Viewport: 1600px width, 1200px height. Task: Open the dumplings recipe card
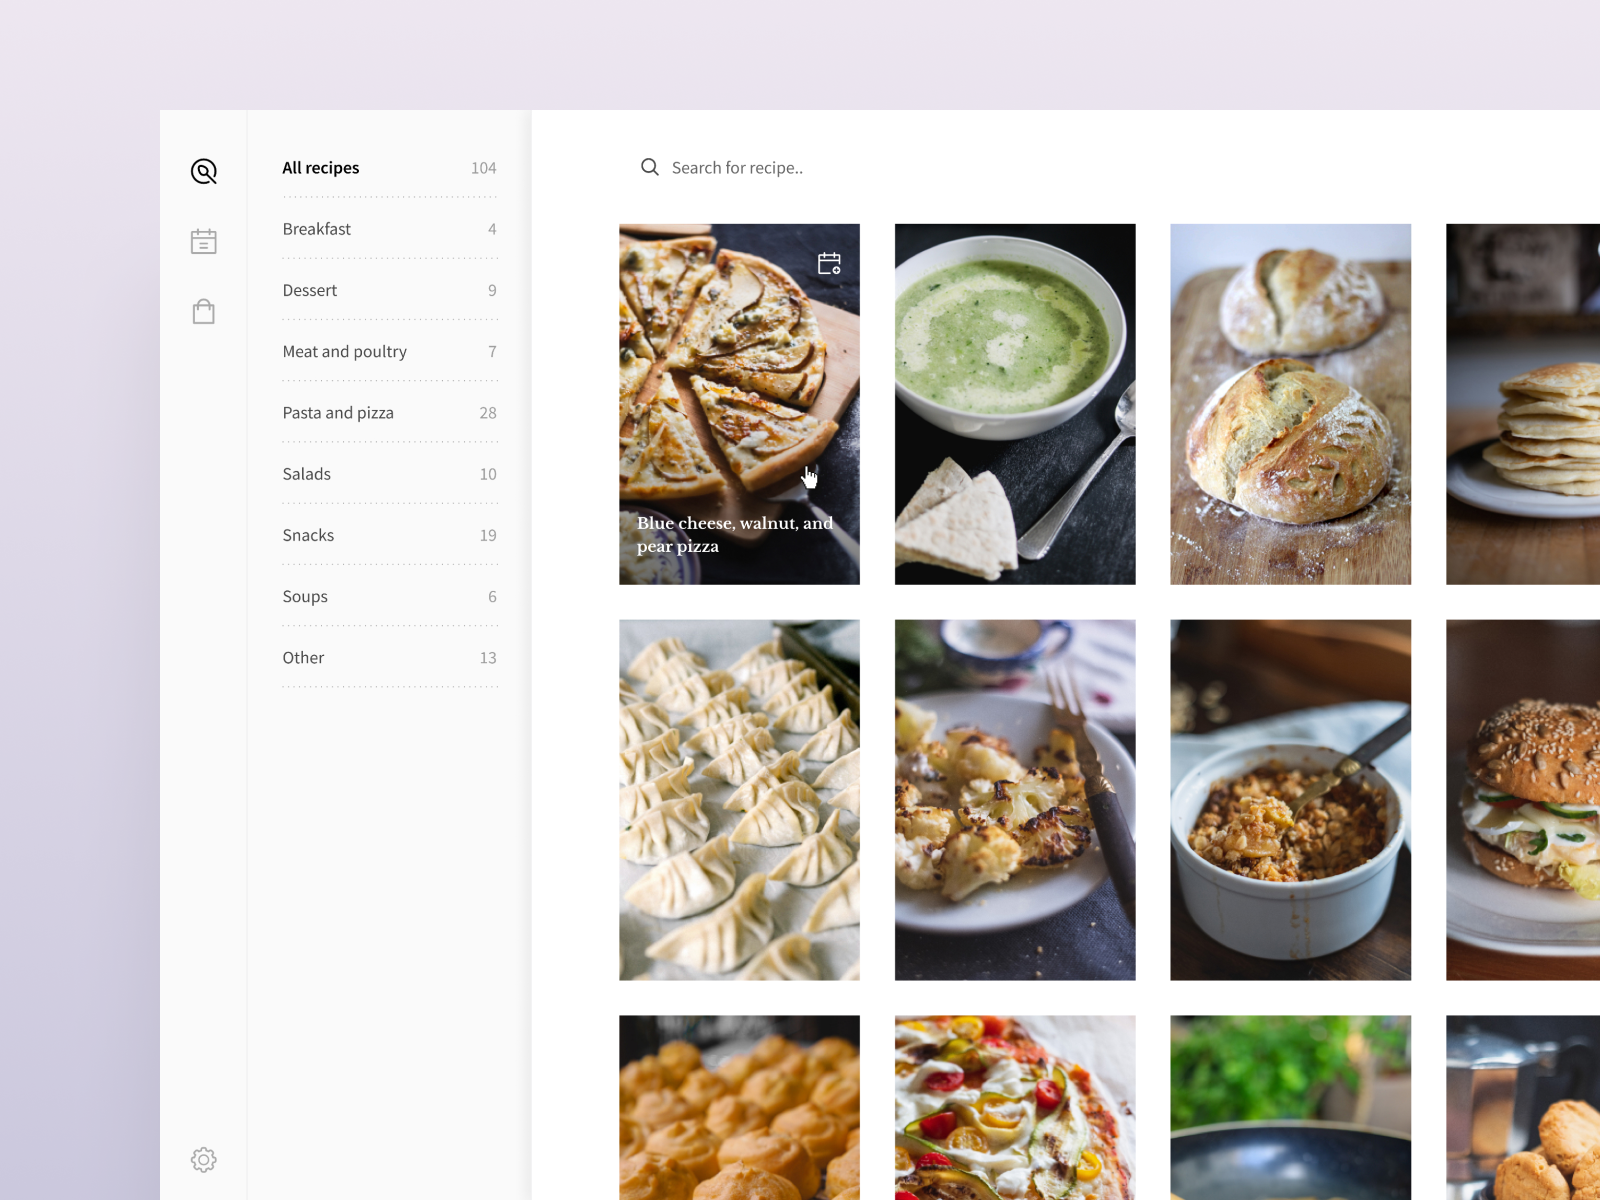point(739,800)
